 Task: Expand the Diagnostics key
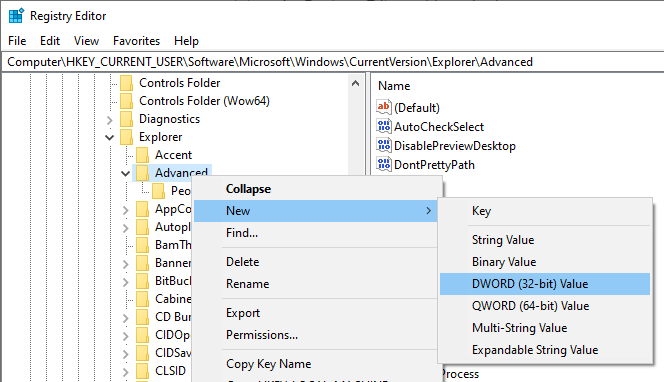pyautogui.click(x=110, y=120)
